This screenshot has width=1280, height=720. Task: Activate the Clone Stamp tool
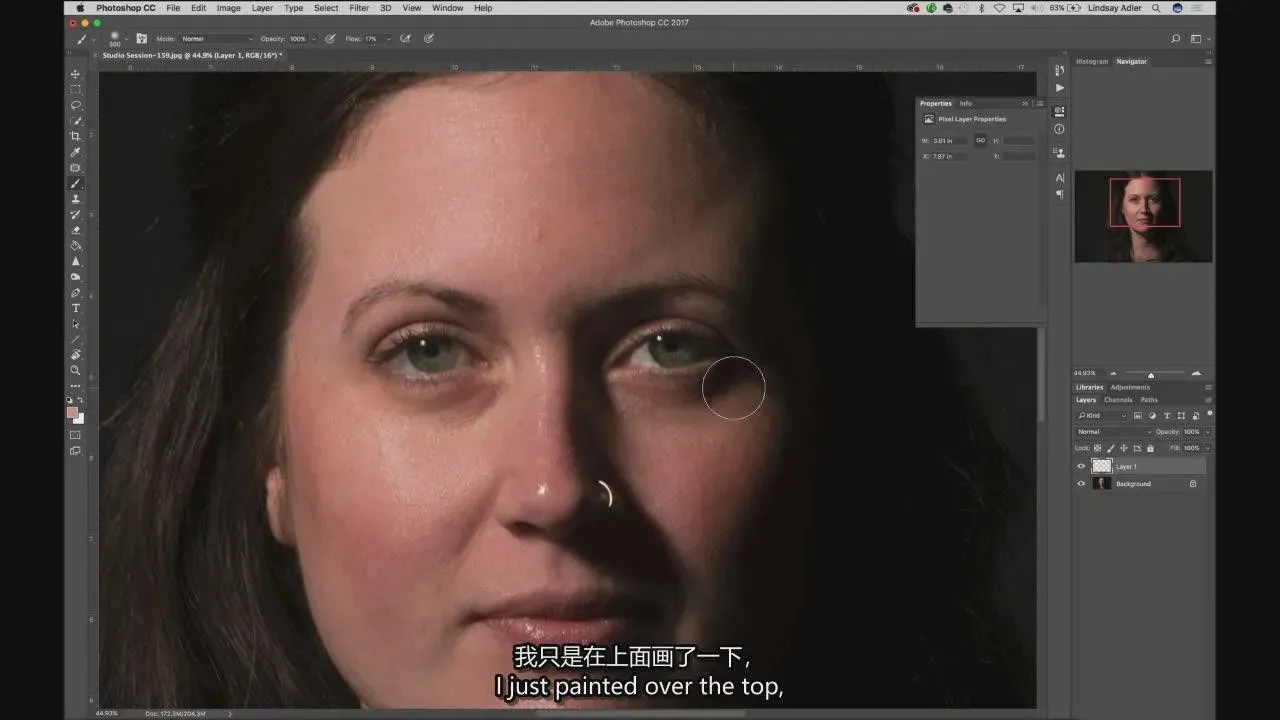75,199
